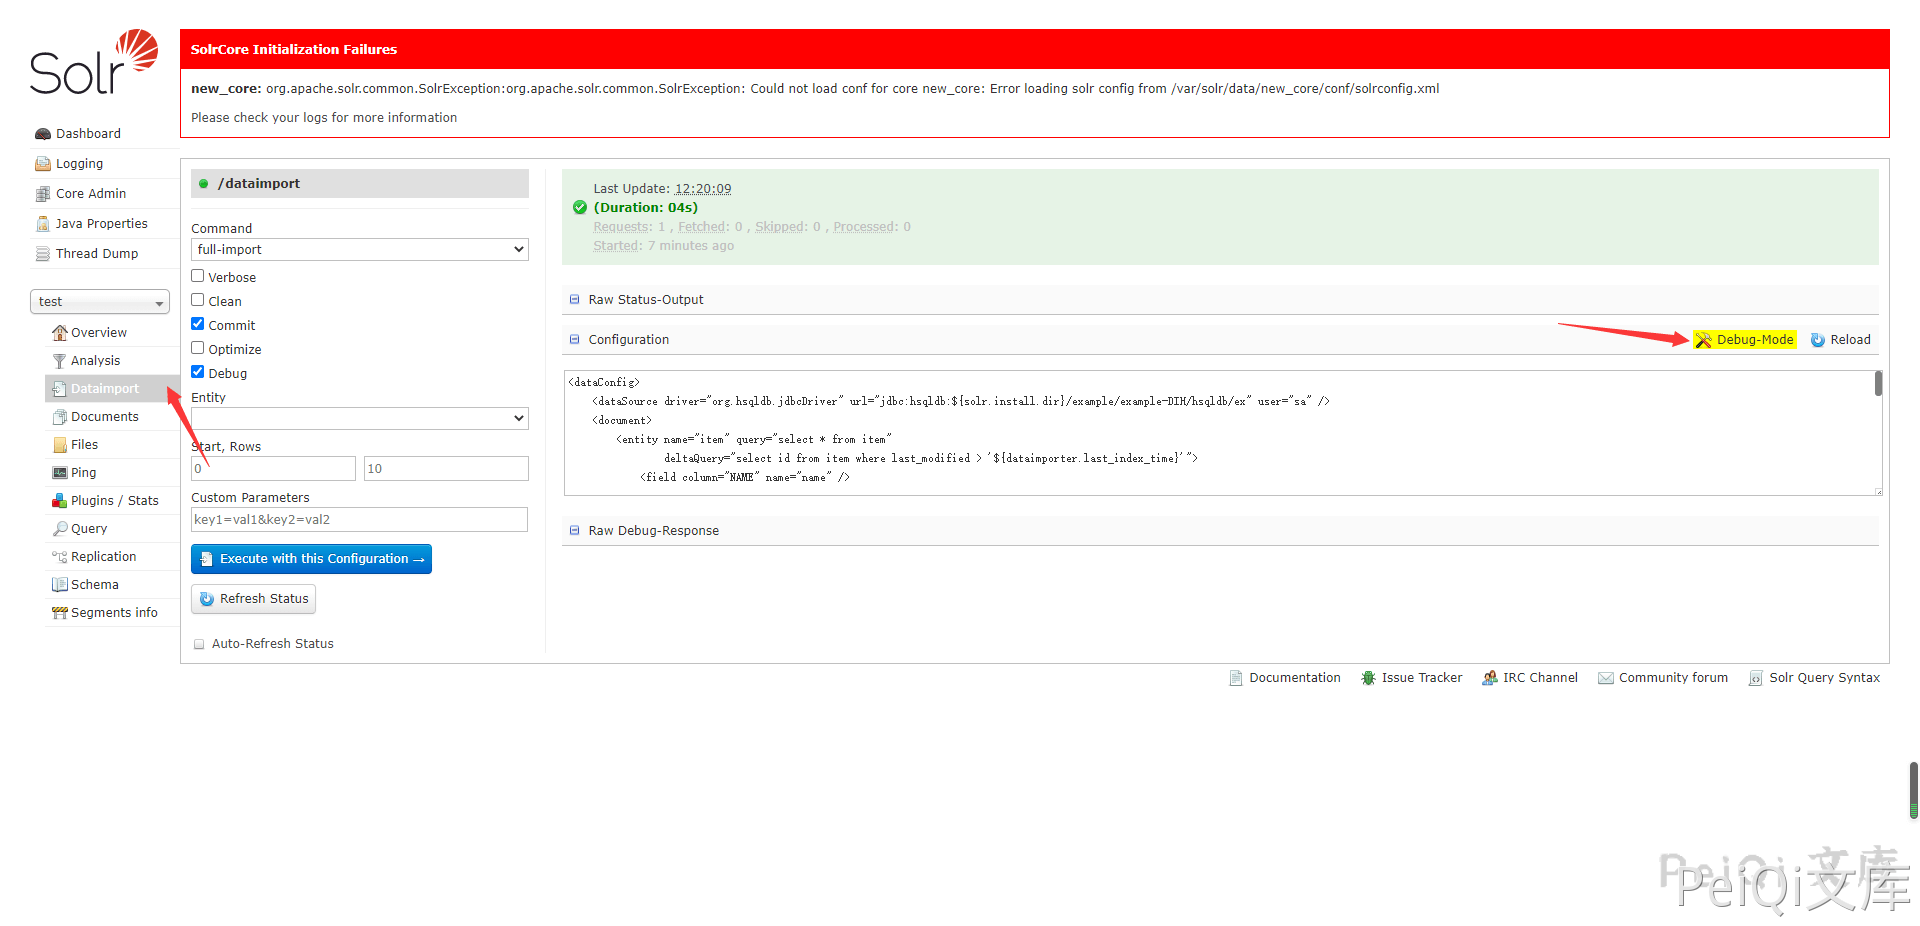Click the Documentation page icon in footer
The image size is (1920, 926).
[1236, 678]
